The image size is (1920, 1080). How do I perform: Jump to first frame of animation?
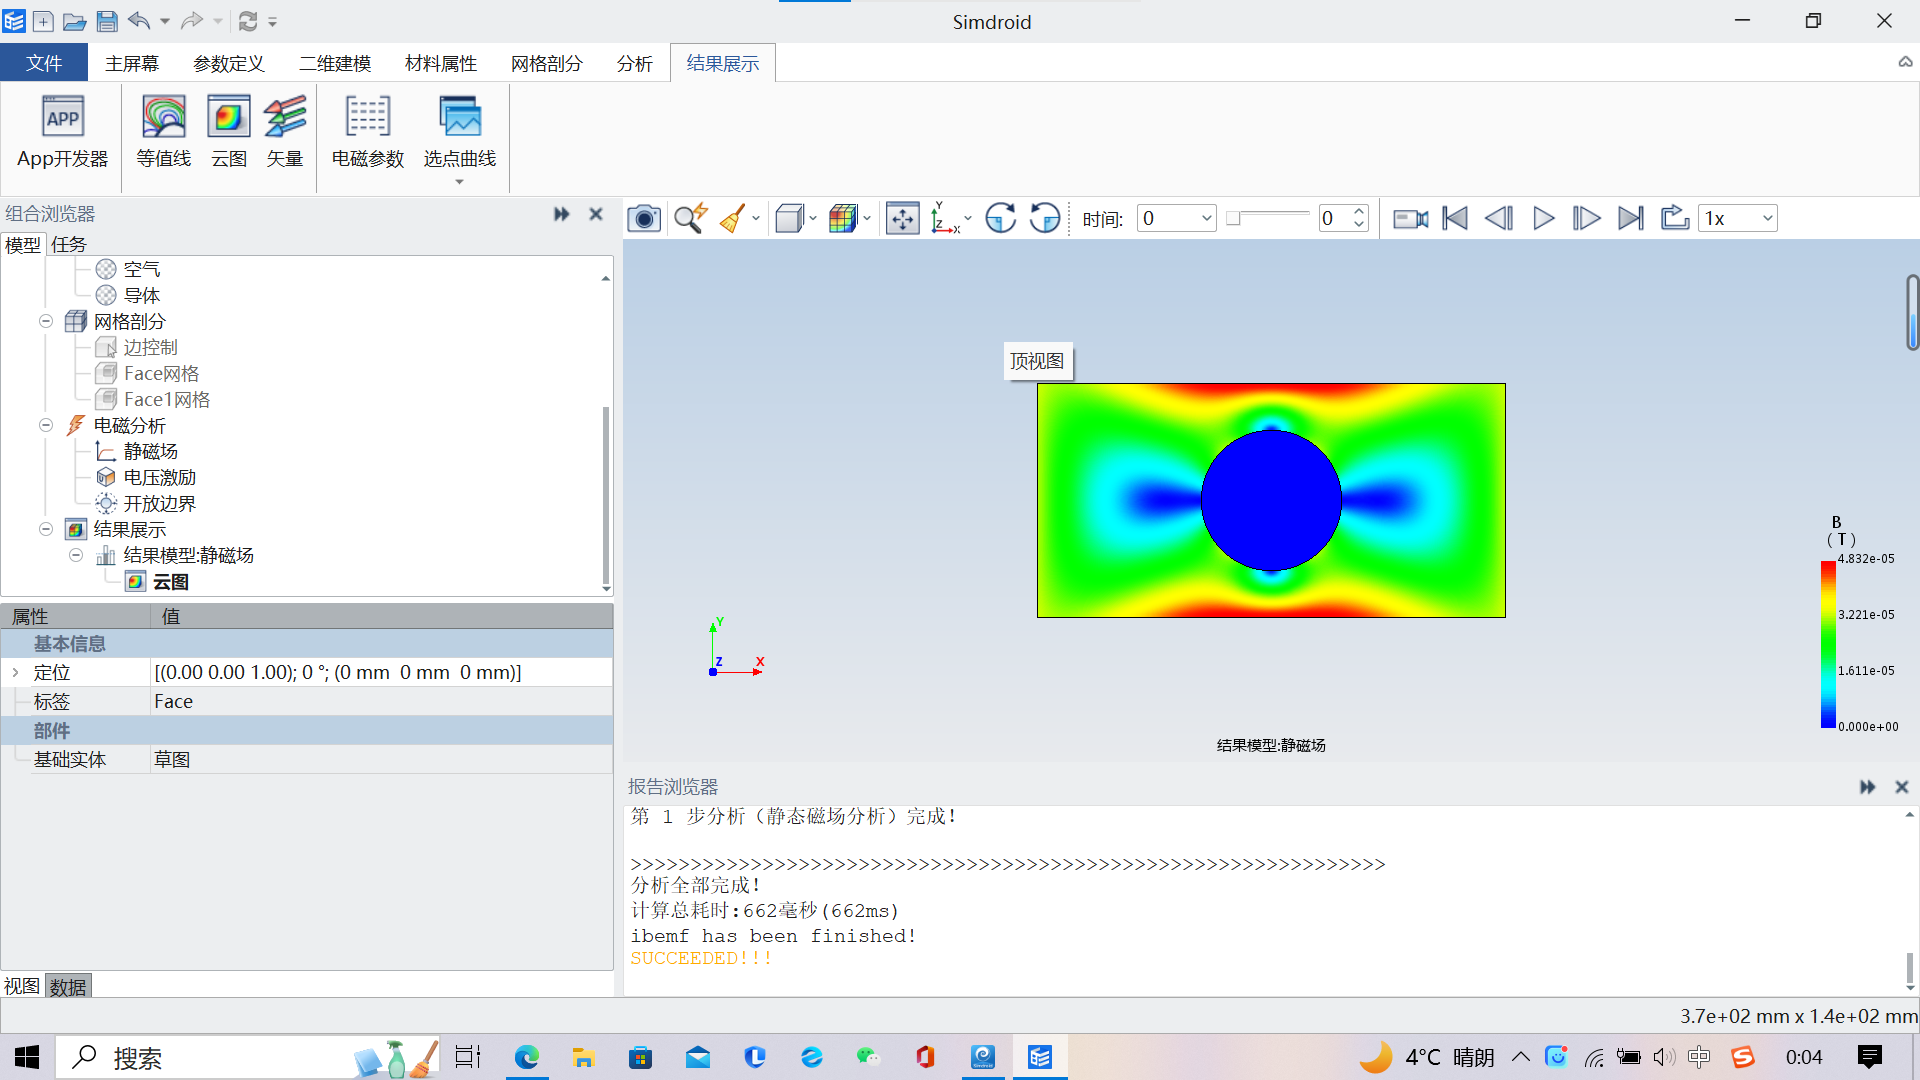[x=1455, y=218]
